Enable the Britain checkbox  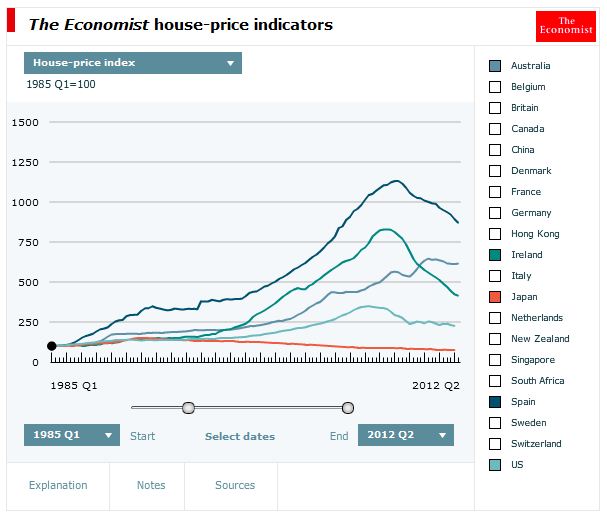[x=495, y=108]
